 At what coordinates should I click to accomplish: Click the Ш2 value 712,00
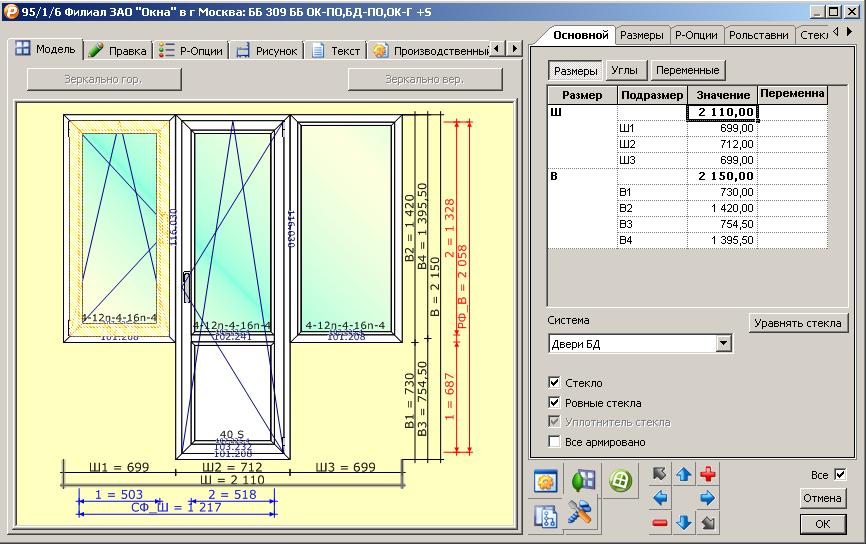(722, 144)
